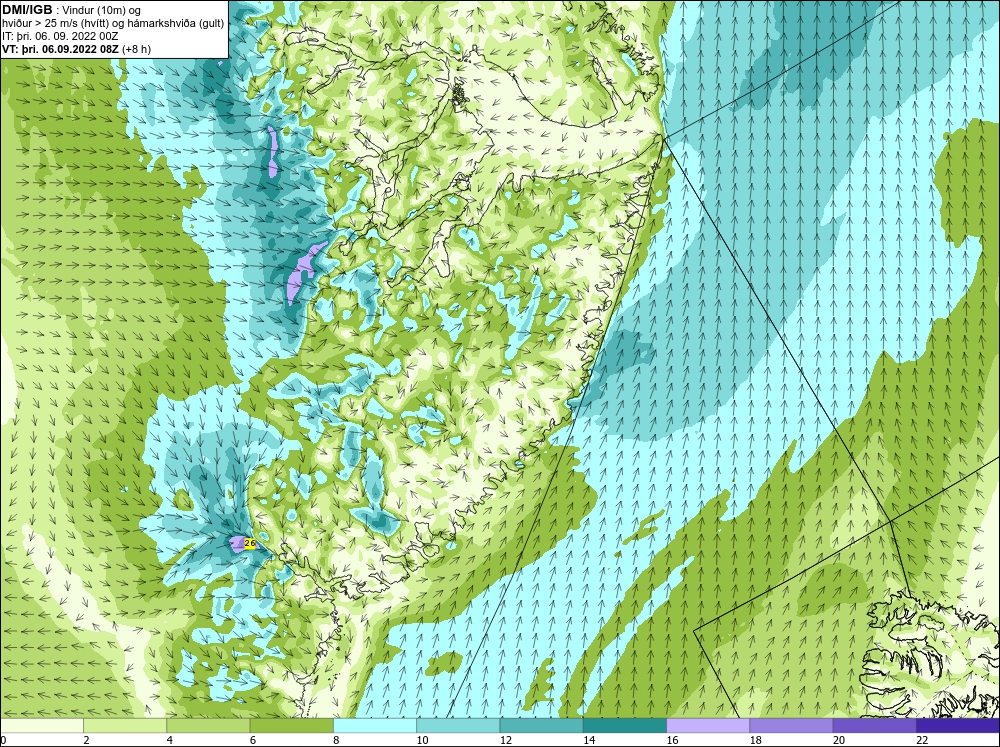Click the legend scale value 10
Screen dimensions: 1000x747
(422, 740)
